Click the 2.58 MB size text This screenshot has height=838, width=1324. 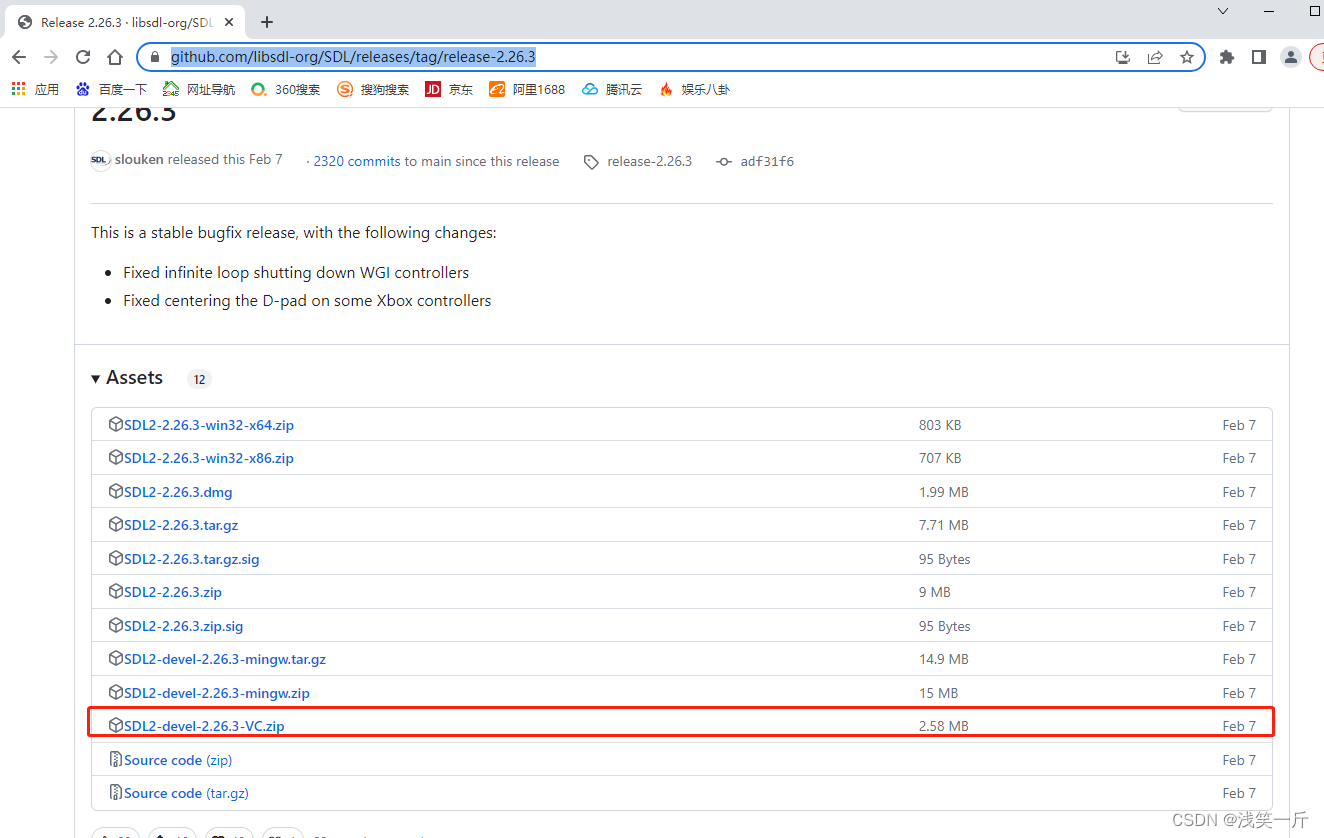pos(943,726)
